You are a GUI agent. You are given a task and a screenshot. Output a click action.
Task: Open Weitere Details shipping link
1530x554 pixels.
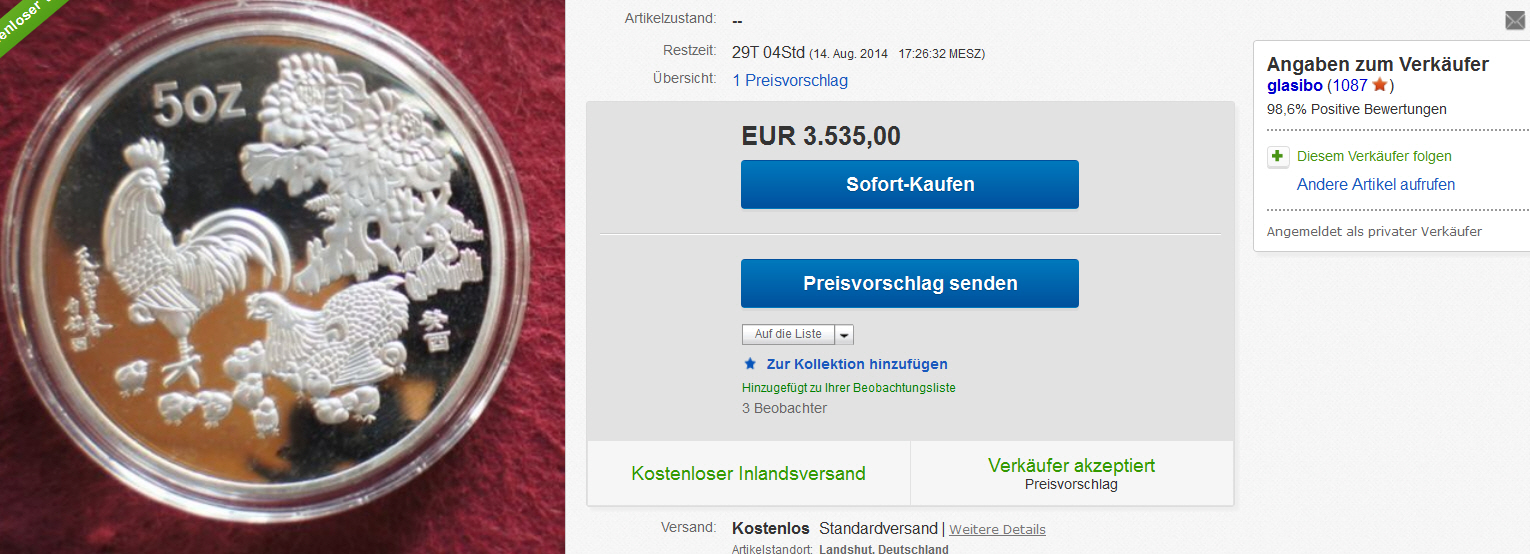click(997, 529)
